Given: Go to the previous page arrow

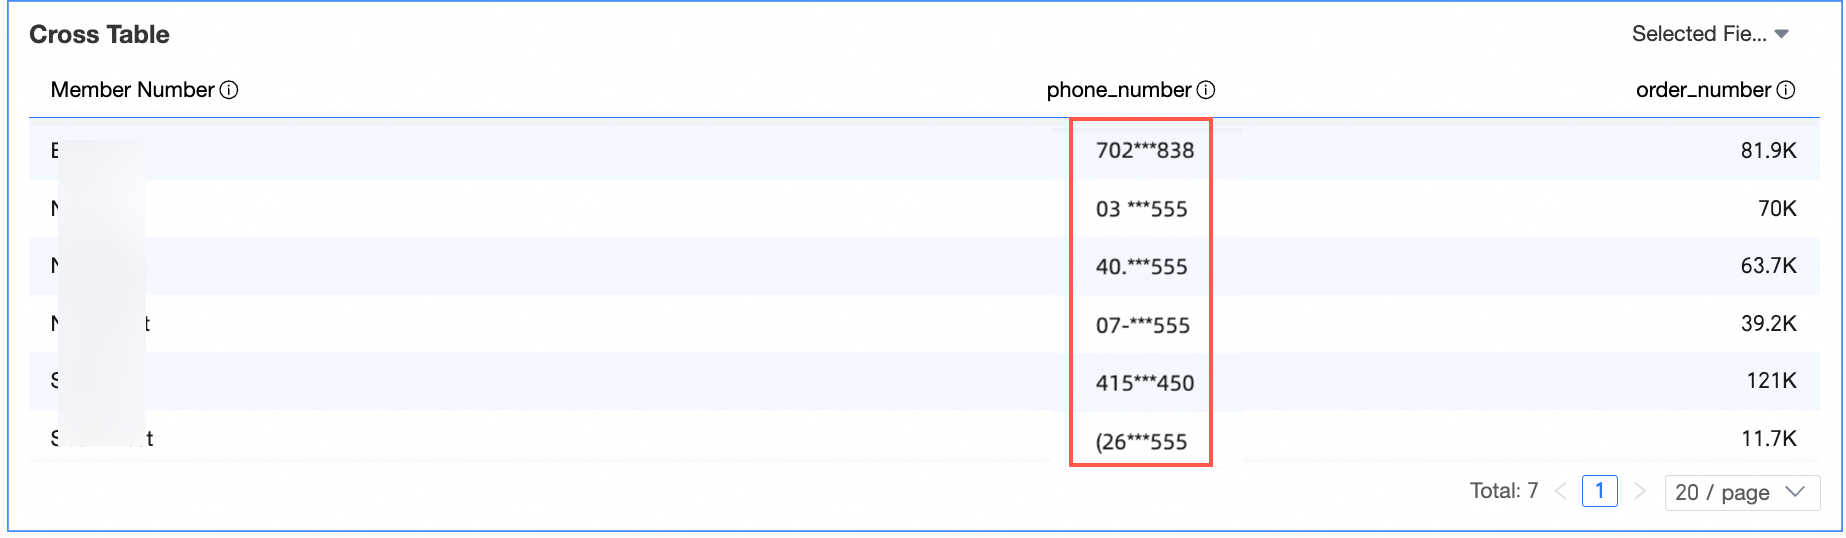Looking at the screenshot, I should point(1561,491).
